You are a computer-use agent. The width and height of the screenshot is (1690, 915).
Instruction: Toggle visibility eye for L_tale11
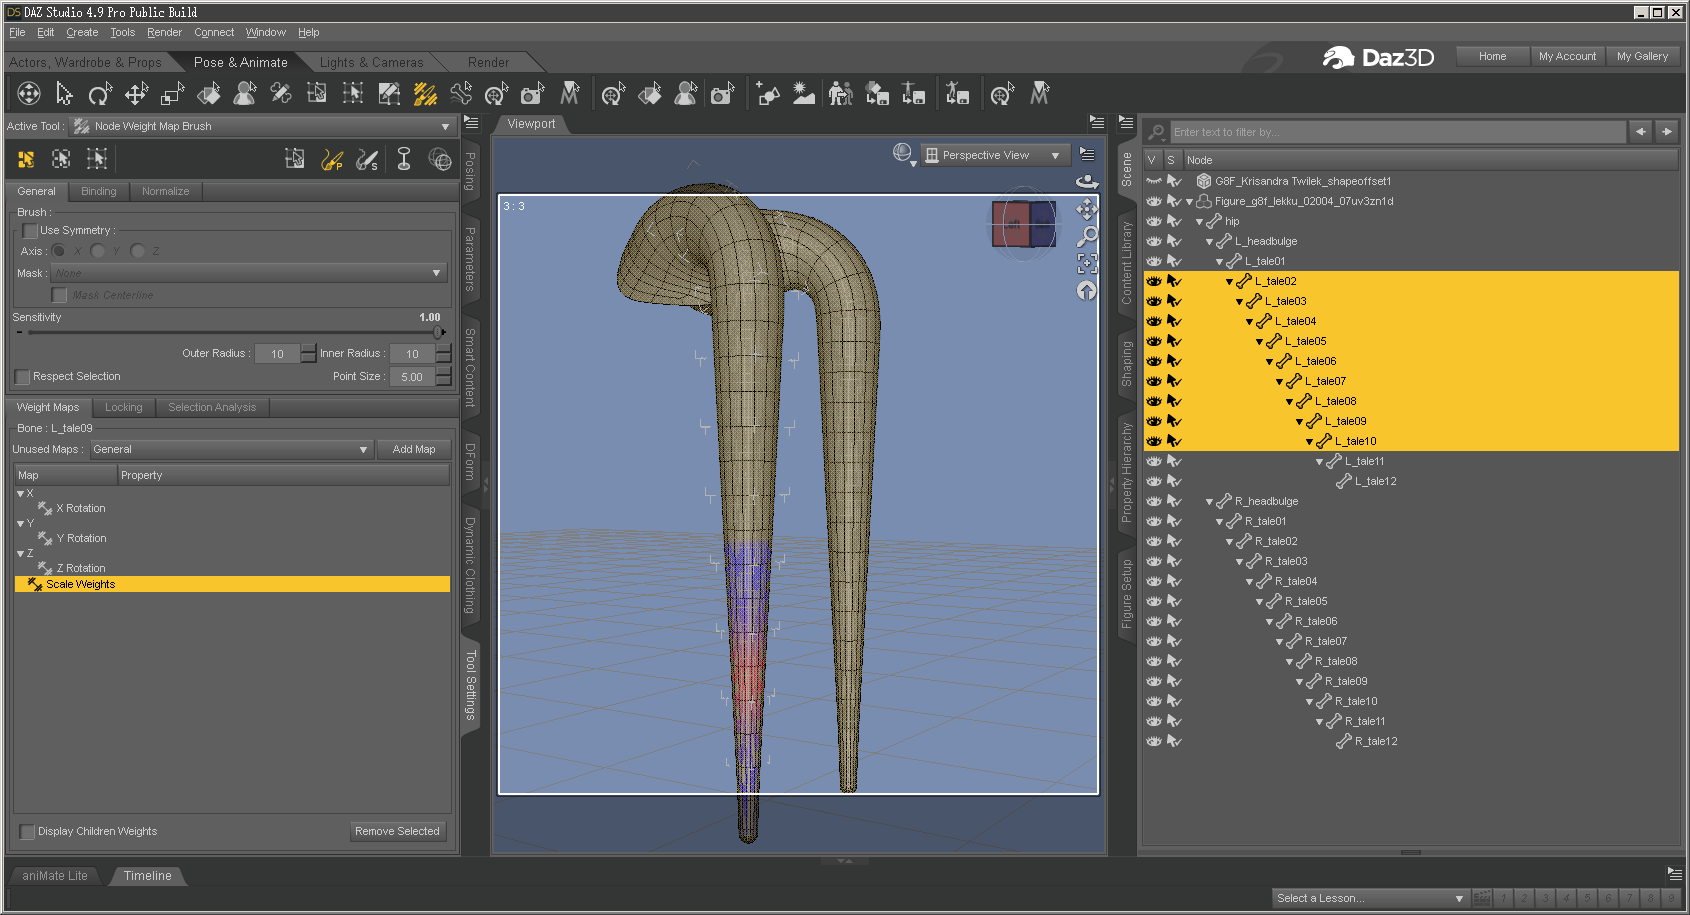coord(1154,461)
